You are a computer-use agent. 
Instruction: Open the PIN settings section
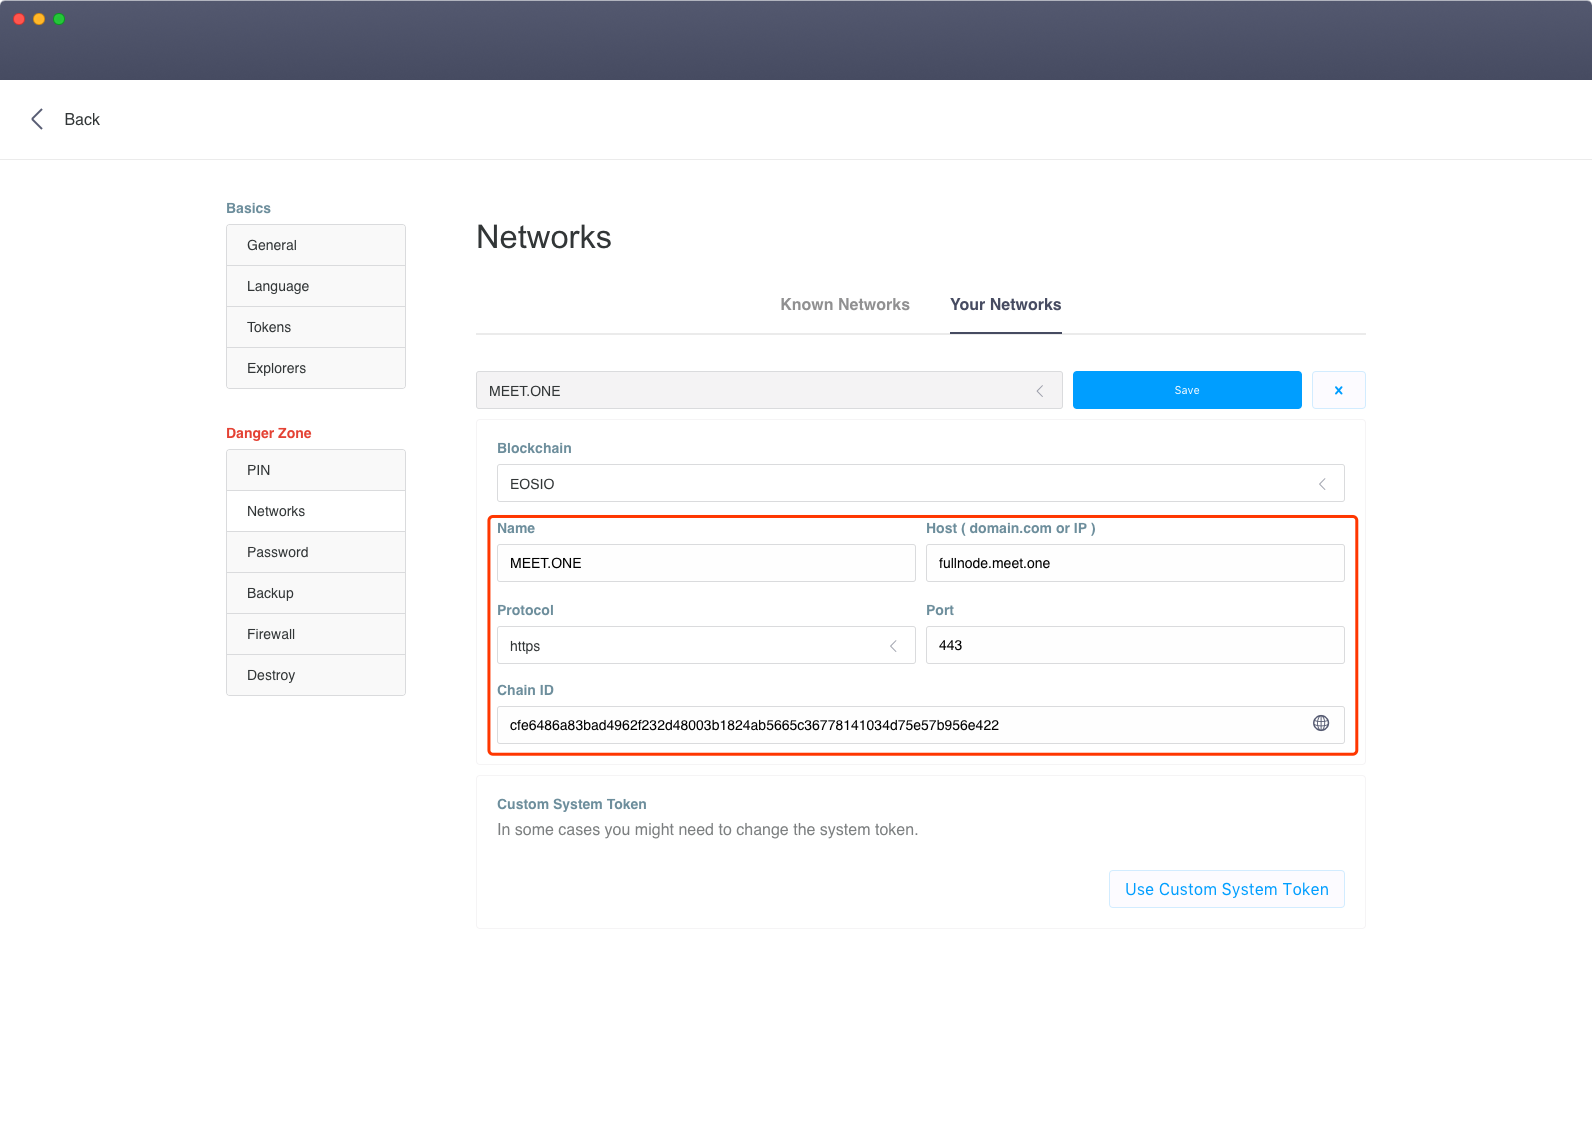click(x=316, y=470)
